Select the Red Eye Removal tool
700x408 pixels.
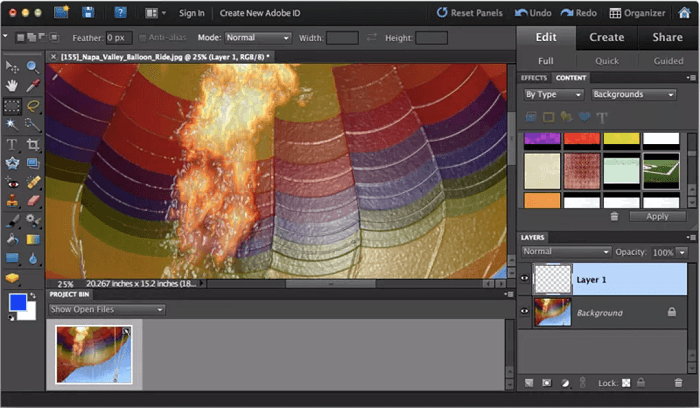12,182
